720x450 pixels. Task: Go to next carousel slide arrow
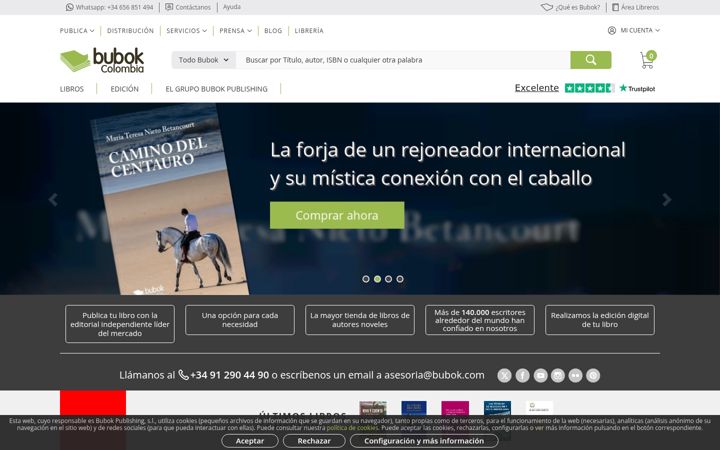click(x=667, y=199)
